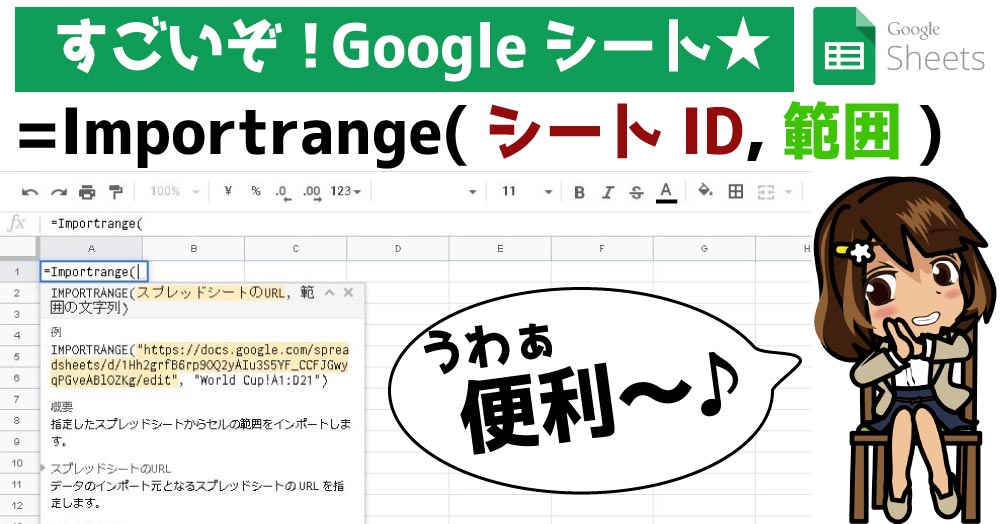This screenshot has width=1000, height=524.
Task: Open the 100% zoom dropdown
Action: (x=175, y=191)
